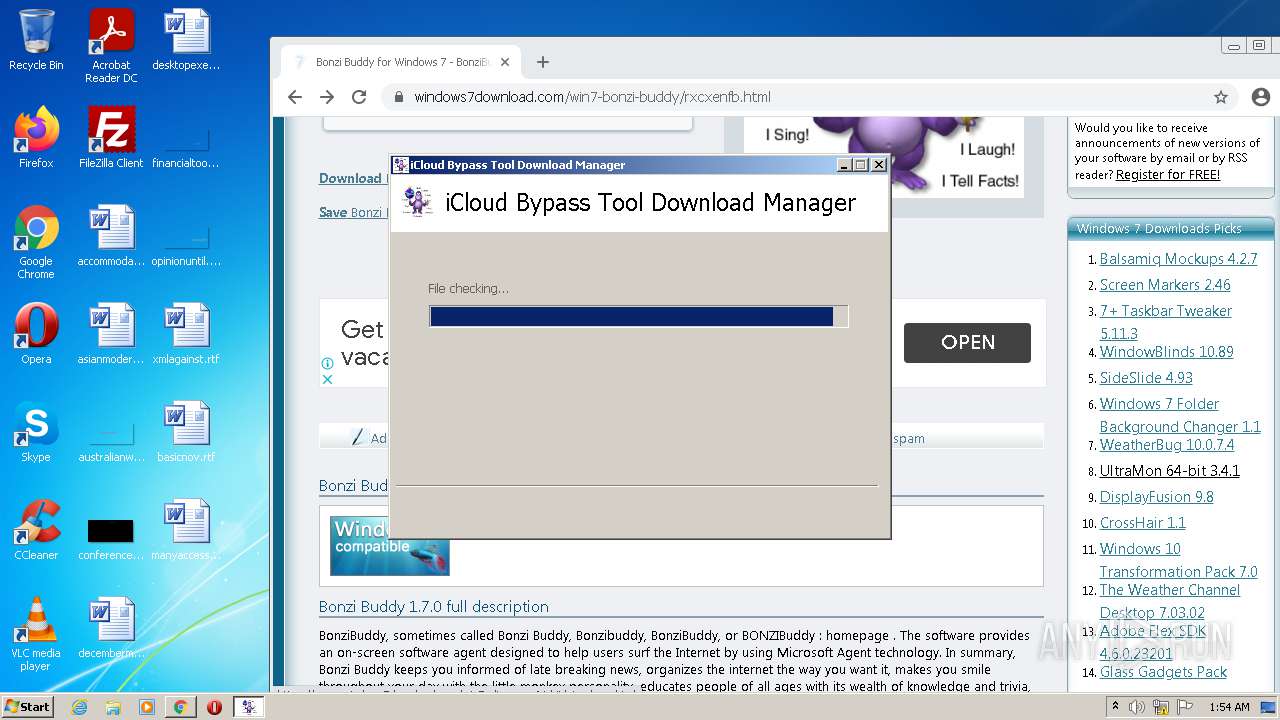
Task: Open The Weather Channel Desktop link
Action: pos(1170,601)
